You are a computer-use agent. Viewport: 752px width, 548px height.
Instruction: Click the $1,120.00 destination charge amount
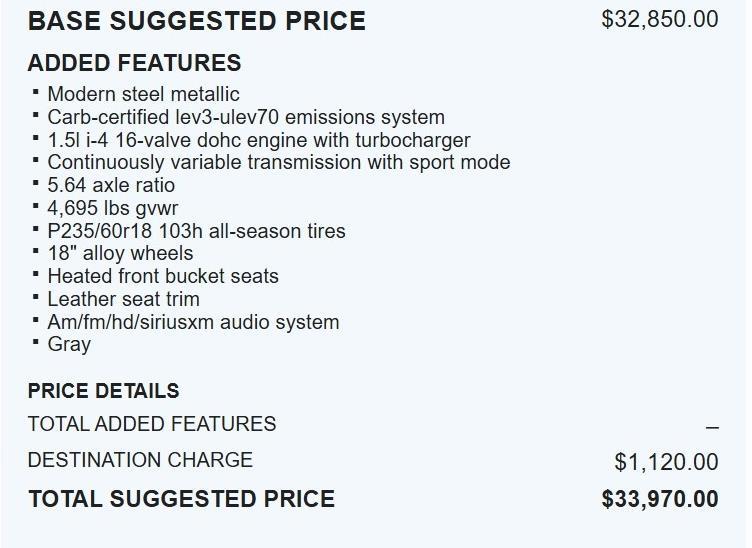point(666,461)
